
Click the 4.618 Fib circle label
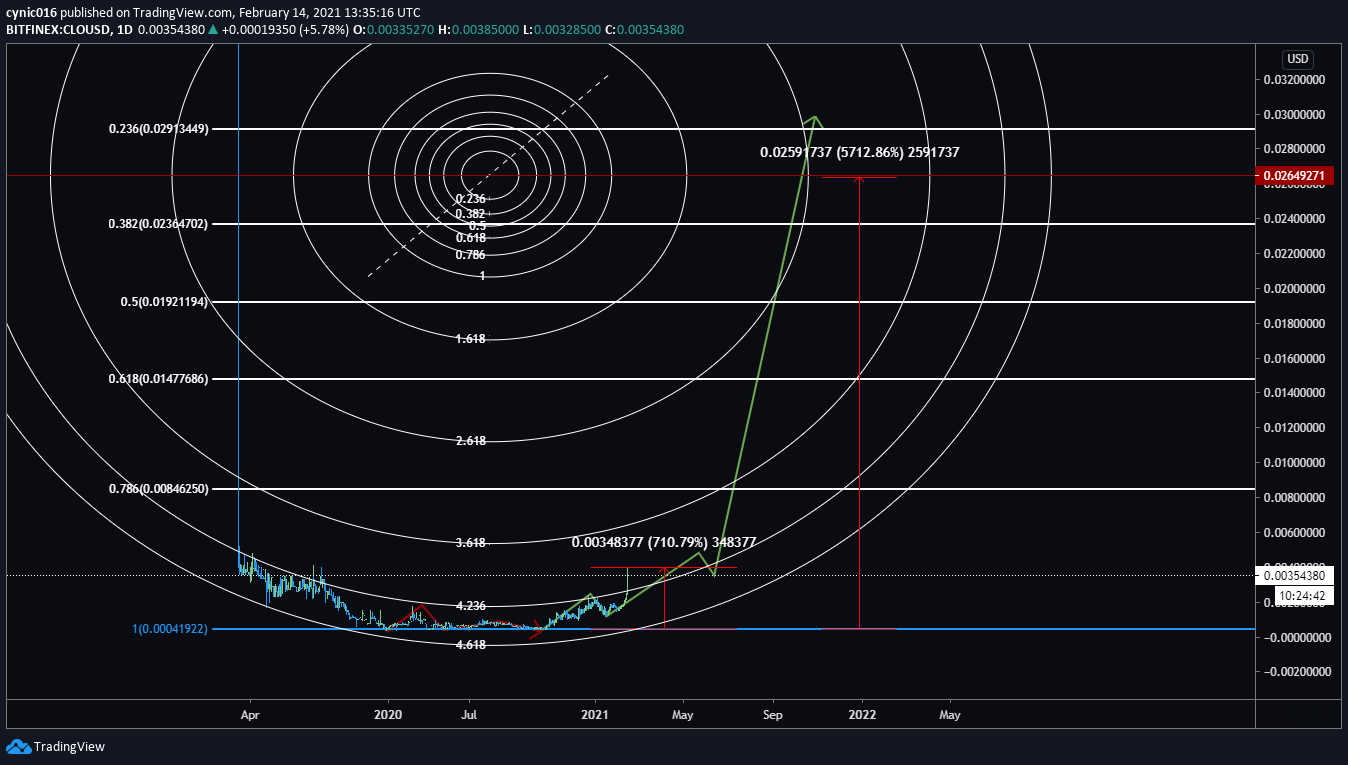point(470,645)
